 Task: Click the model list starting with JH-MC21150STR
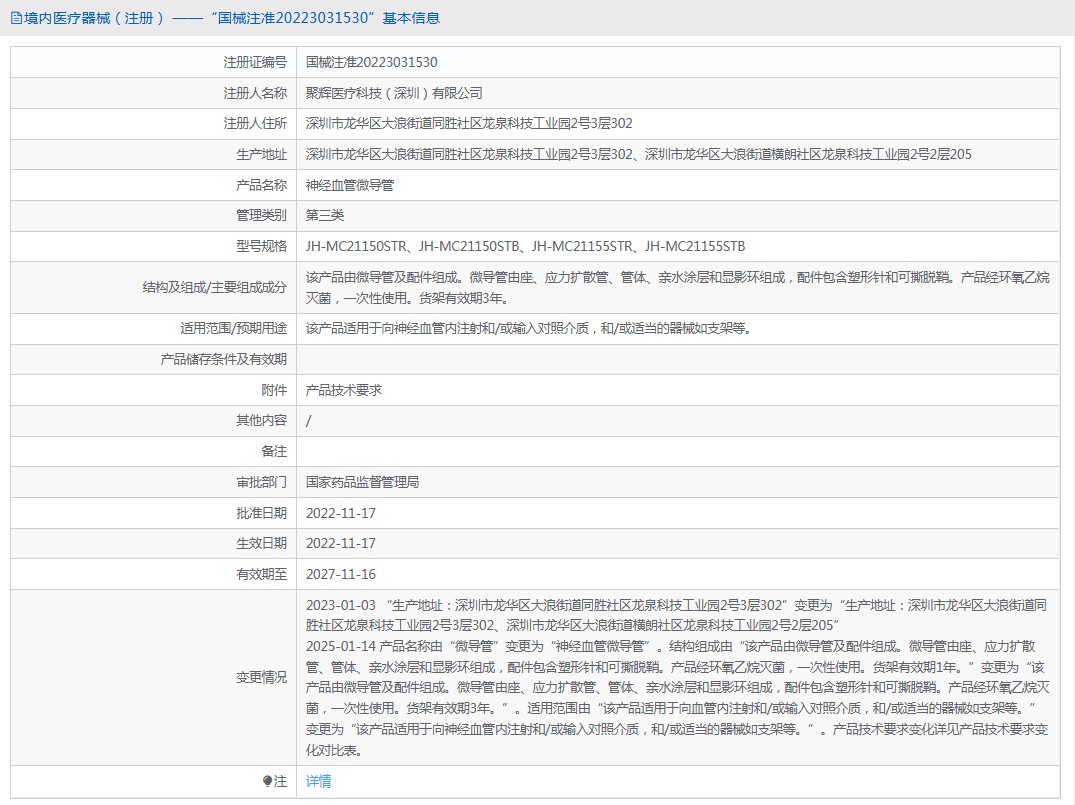525,246
